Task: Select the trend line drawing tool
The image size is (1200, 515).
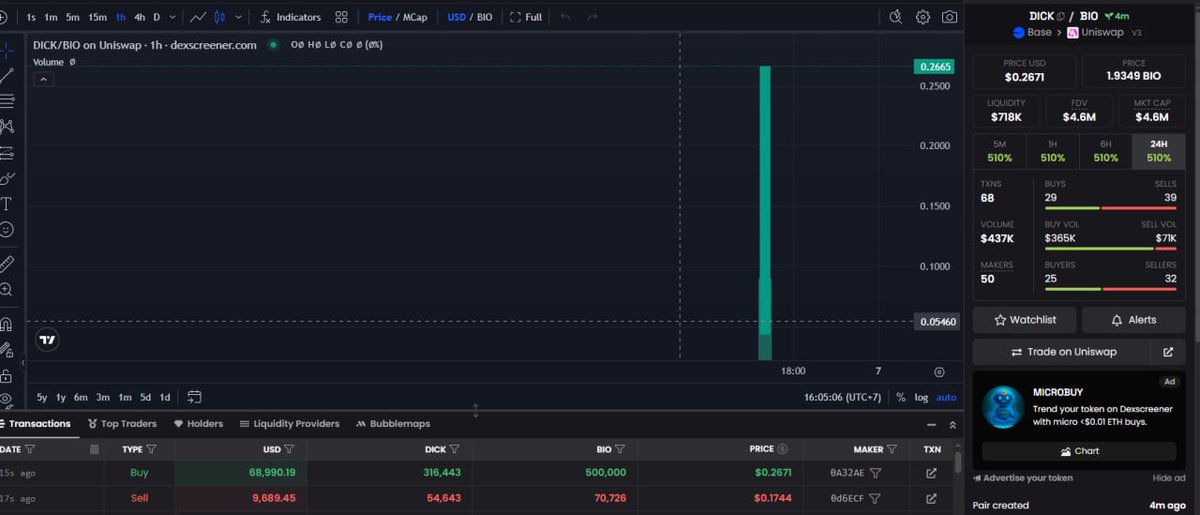Action: (6, 75)
